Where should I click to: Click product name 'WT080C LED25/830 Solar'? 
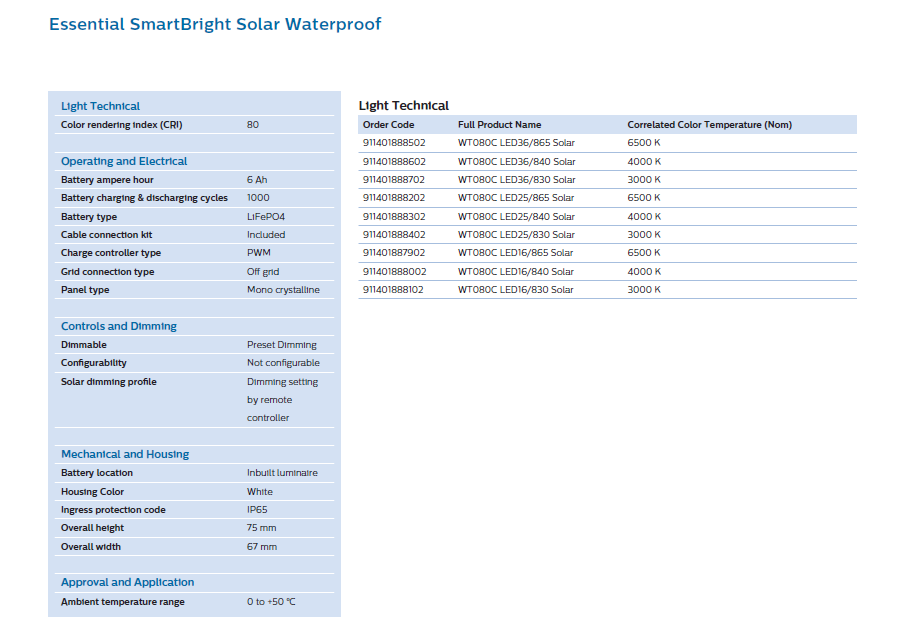[517, 234]
